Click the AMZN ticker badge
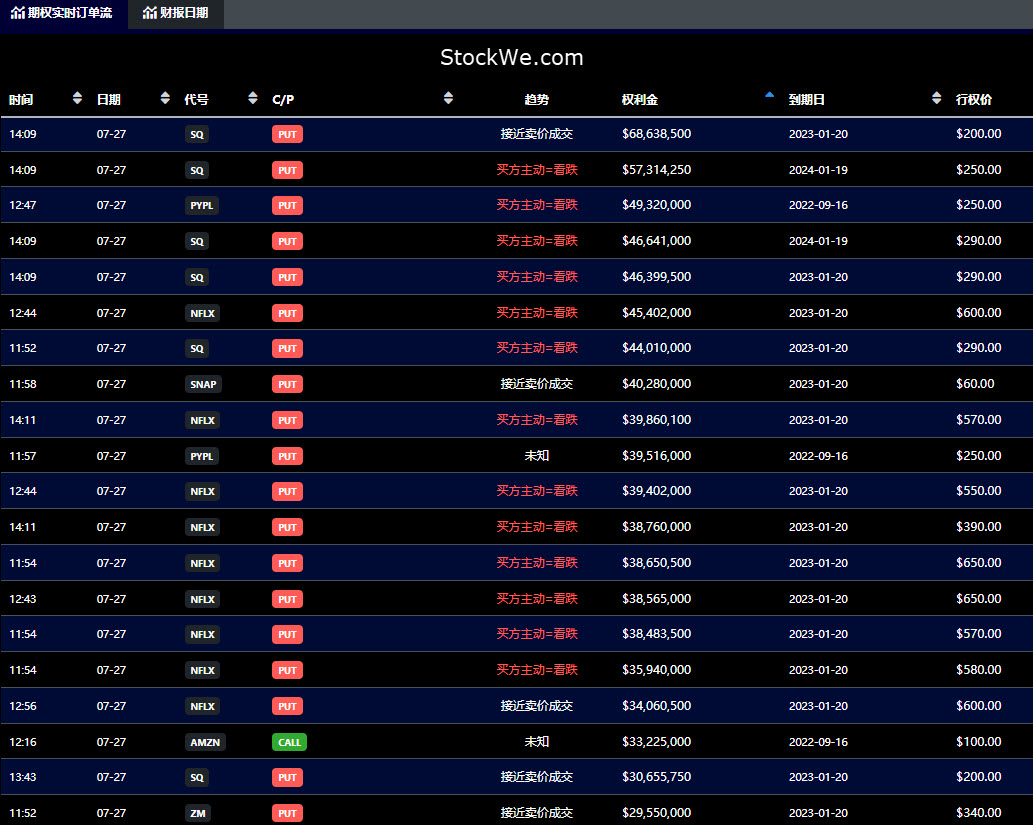This screenshot has height=825, width=1033. click(205, 742)
